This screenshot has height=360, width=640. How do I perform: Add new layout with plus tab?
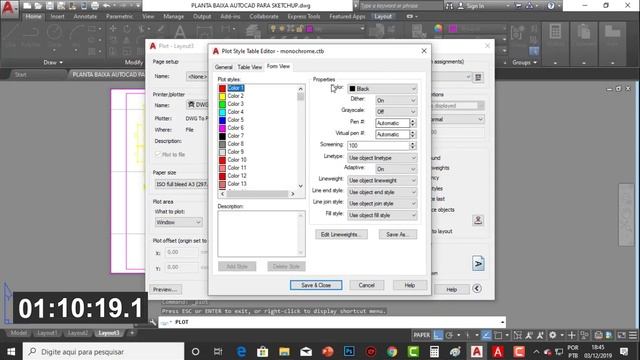click(132, 333)
